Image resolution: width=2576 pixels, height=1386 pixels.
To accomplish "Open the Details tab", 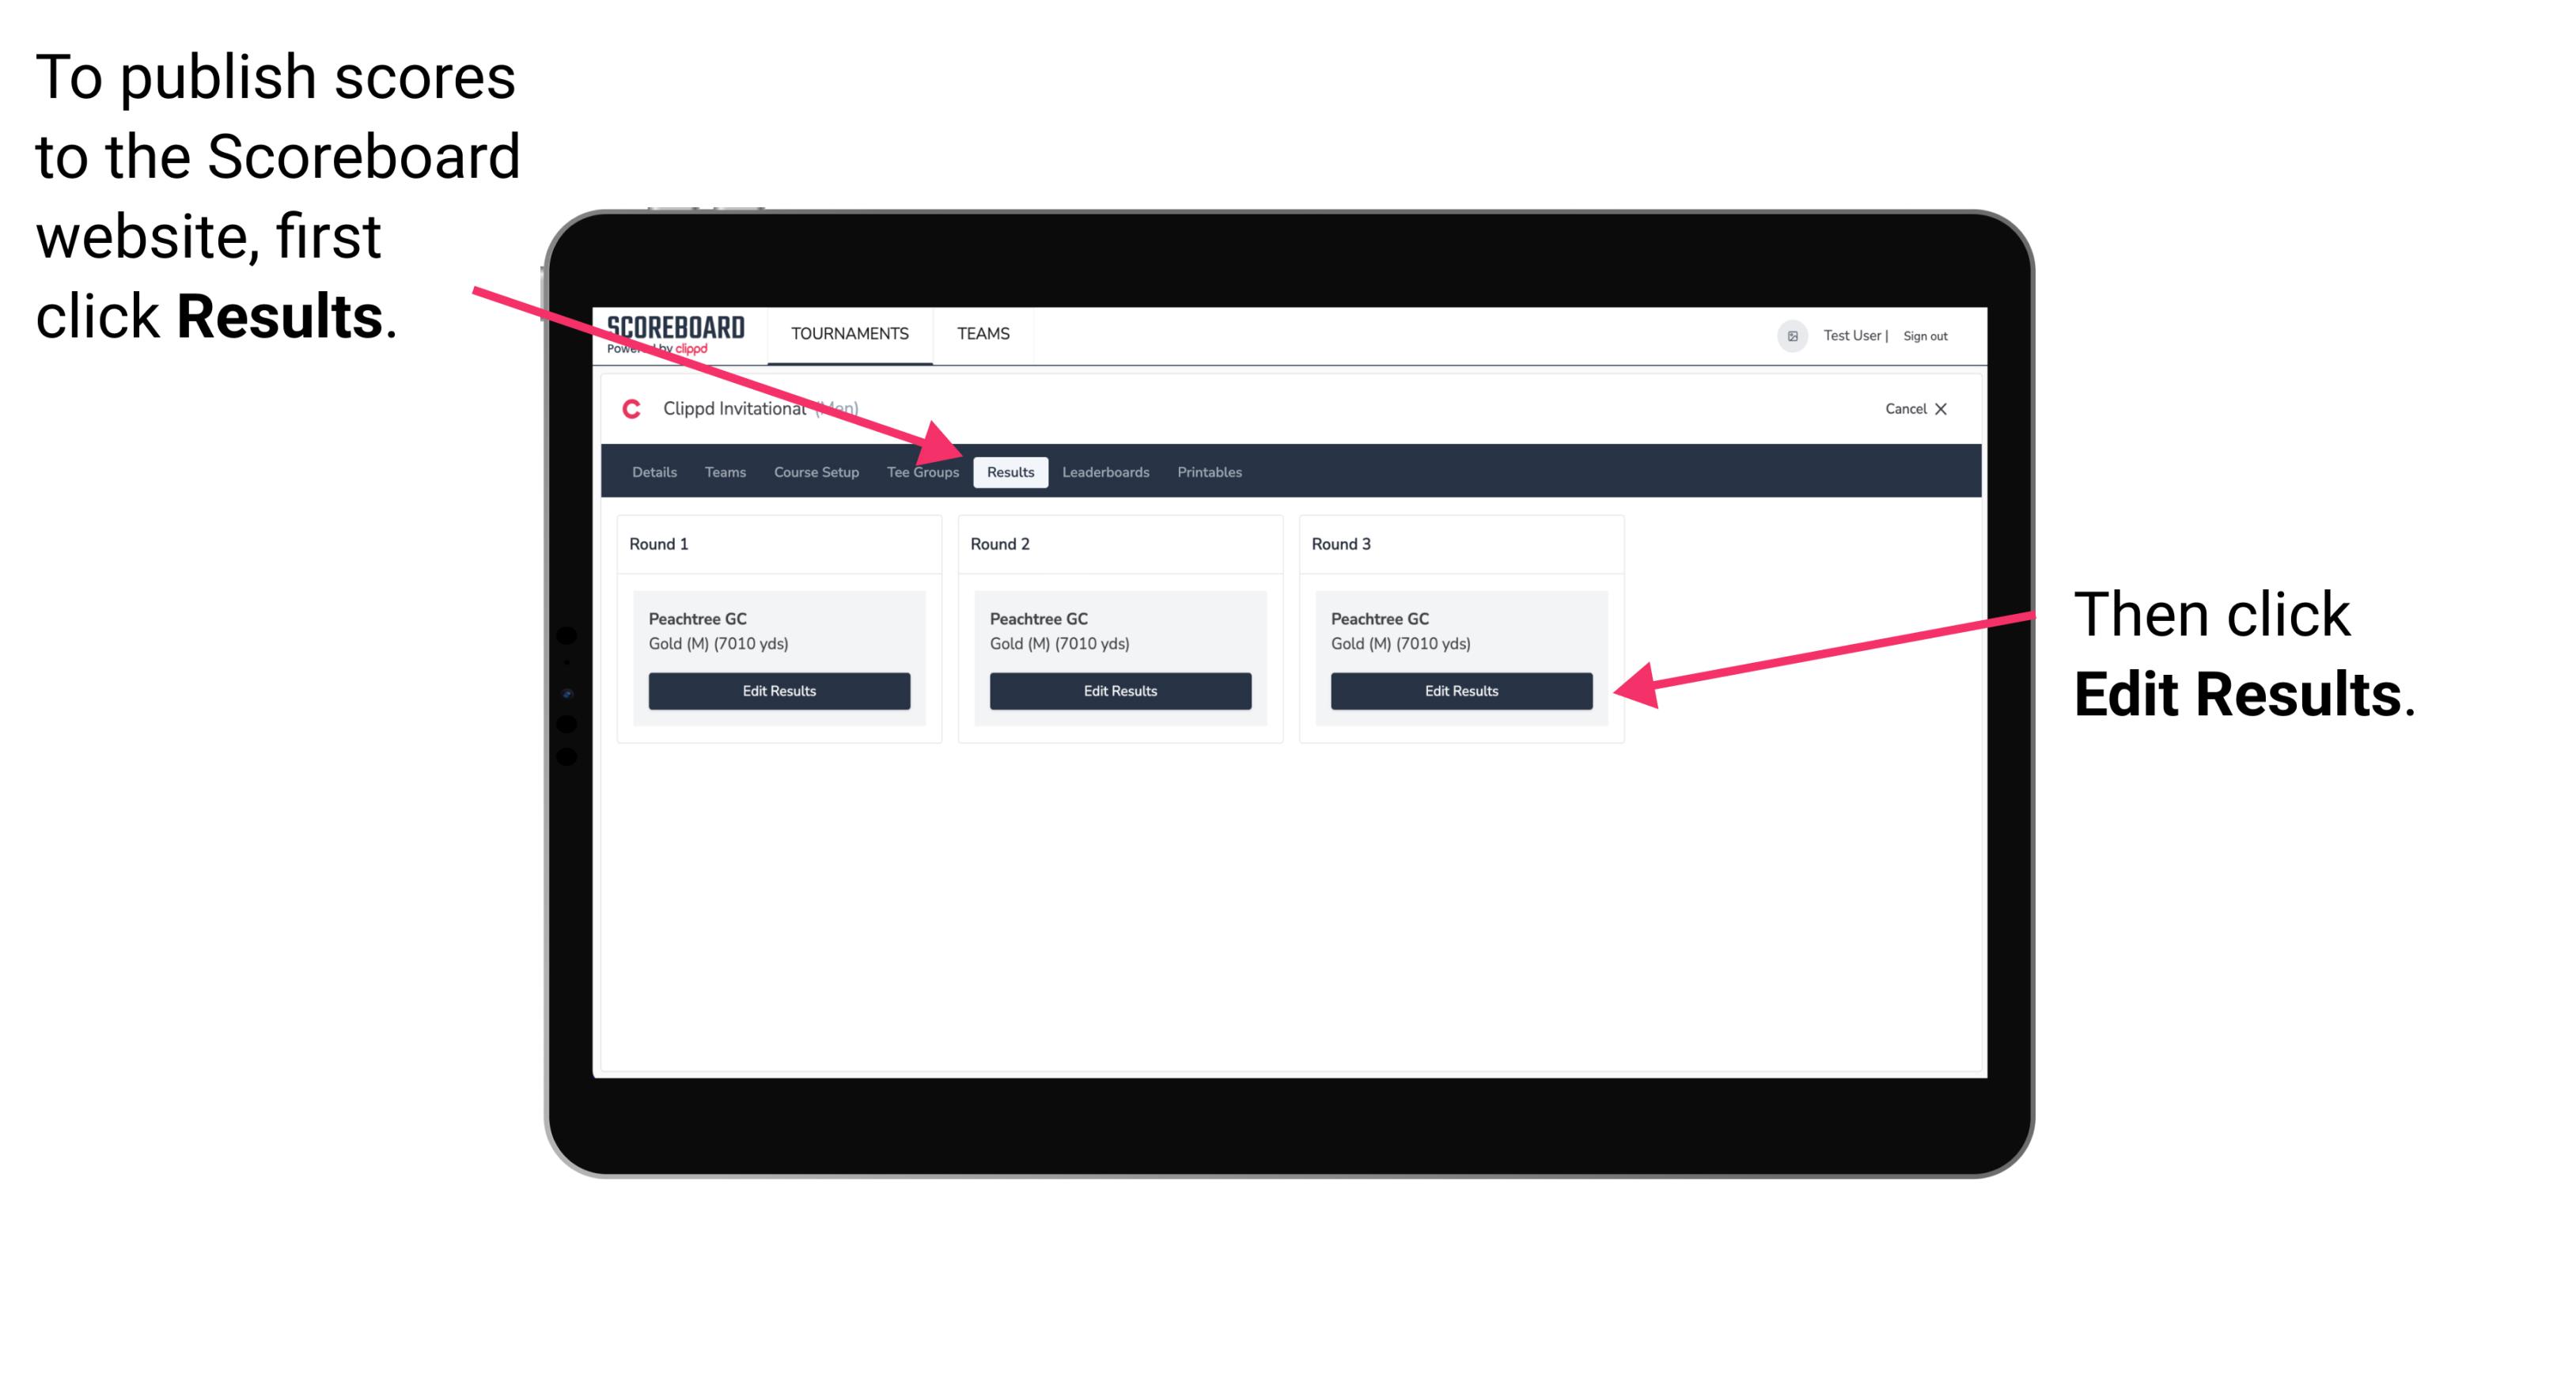I will tap(656, 471).
